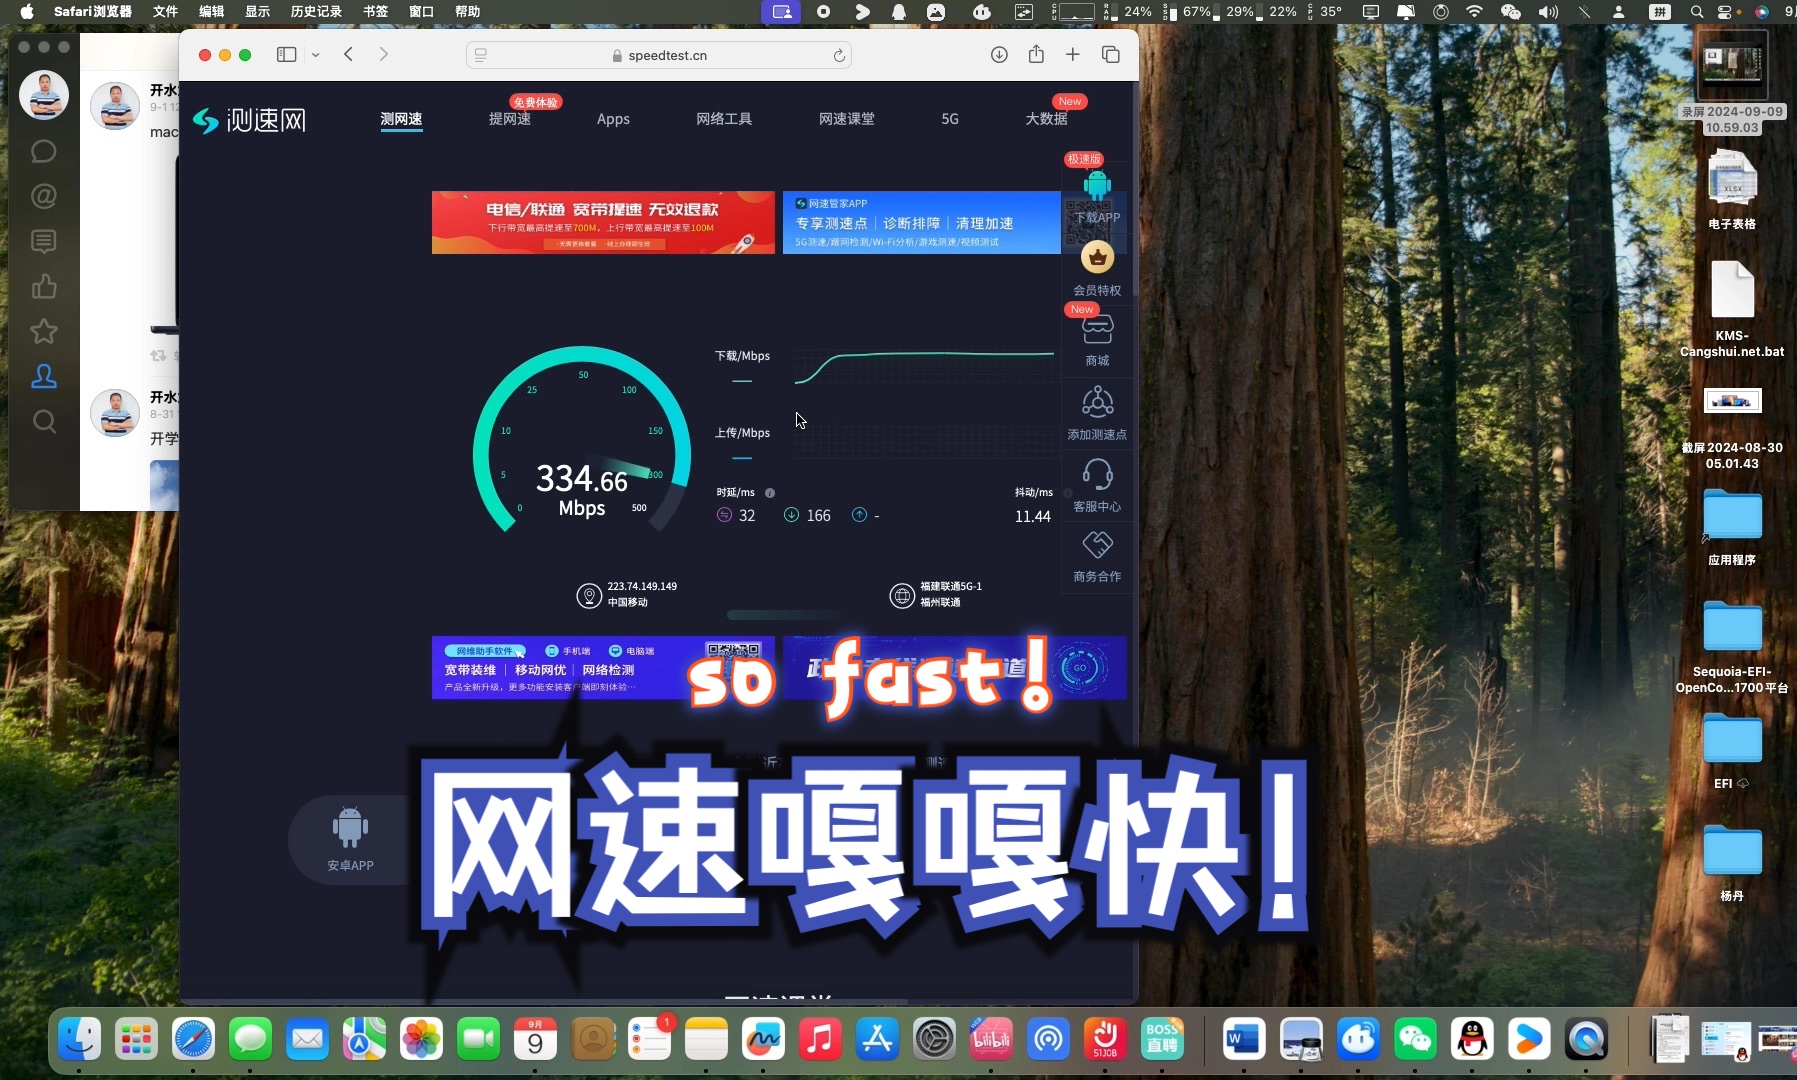Open the 提网速 tab
Screen dimensions: 1797x1080
coord(510,119)
